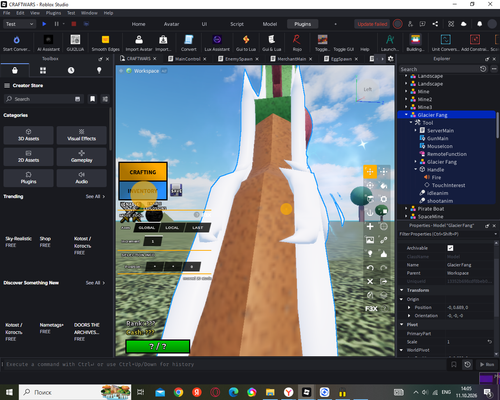Collapse the Pivot properties section

pos(402,324)
